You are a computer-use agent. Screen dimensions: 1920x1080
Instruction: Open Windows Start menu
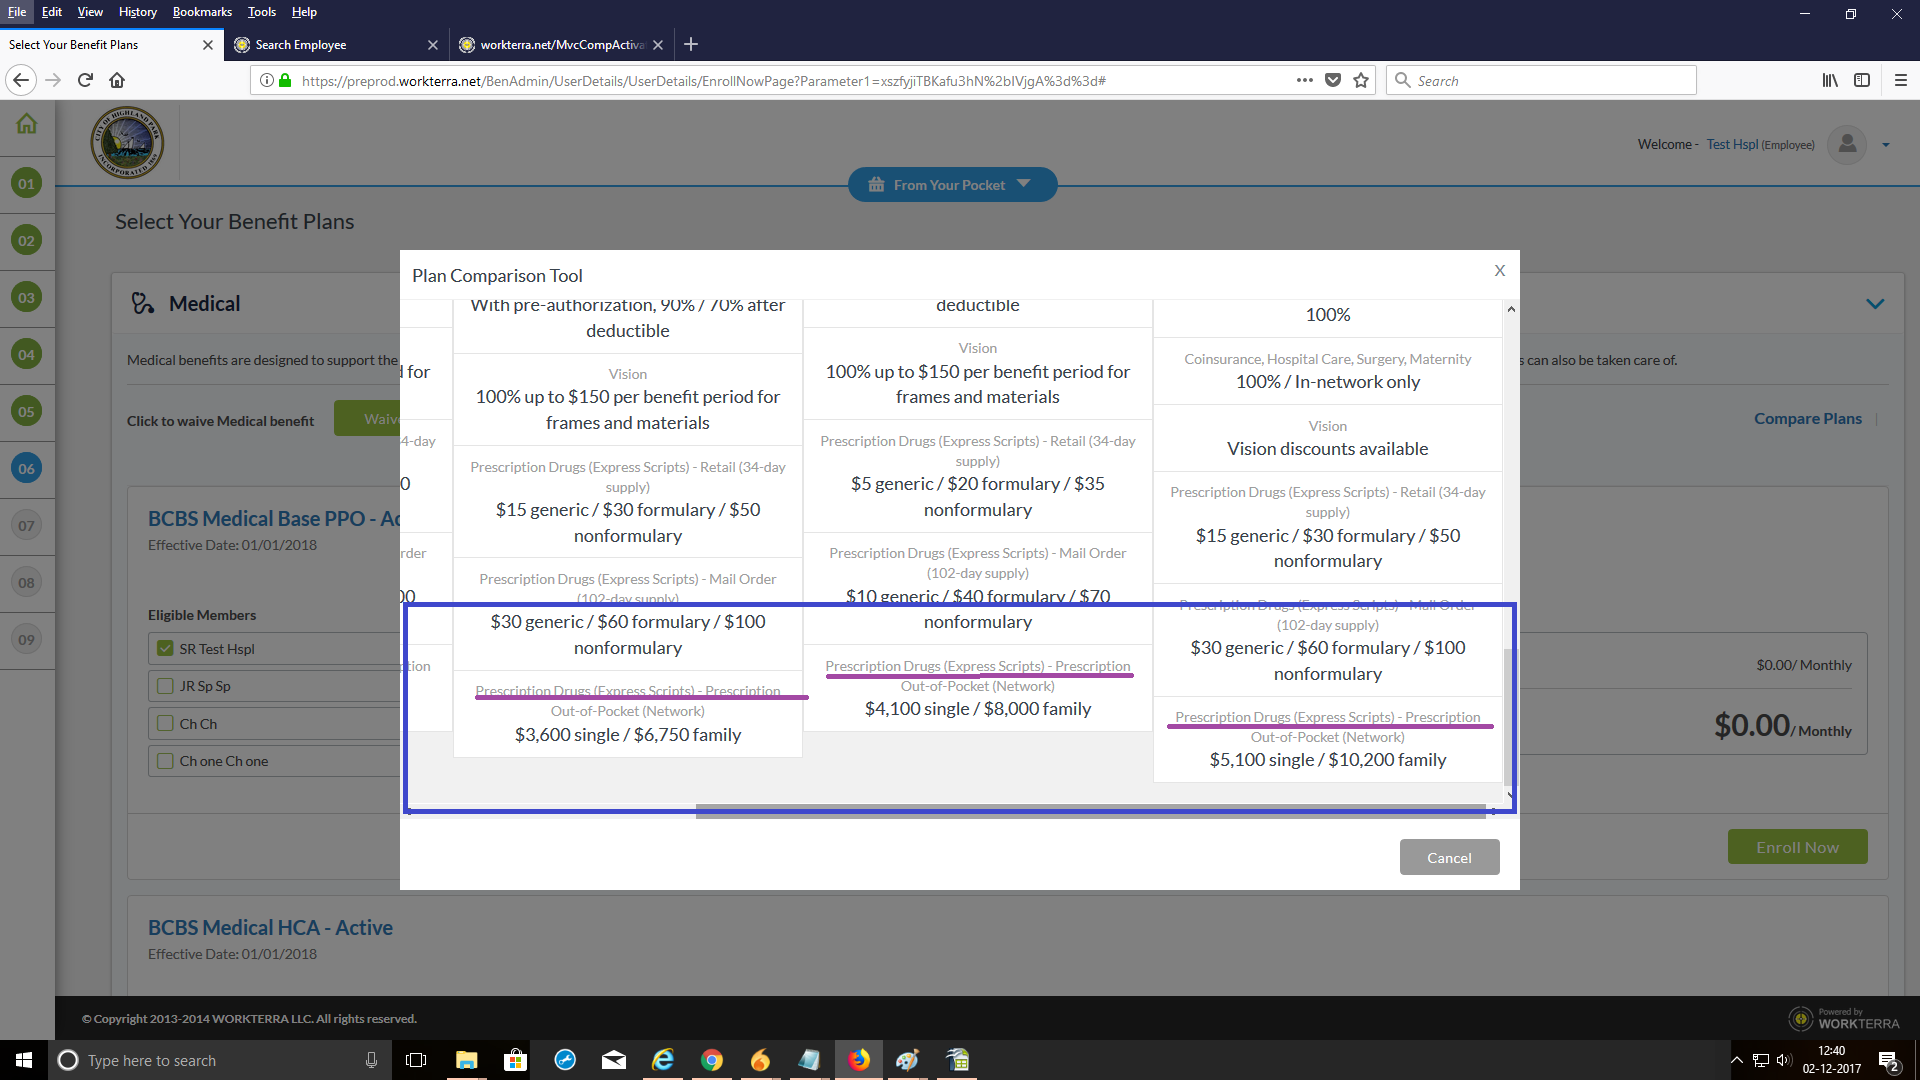click(24, 1060)
